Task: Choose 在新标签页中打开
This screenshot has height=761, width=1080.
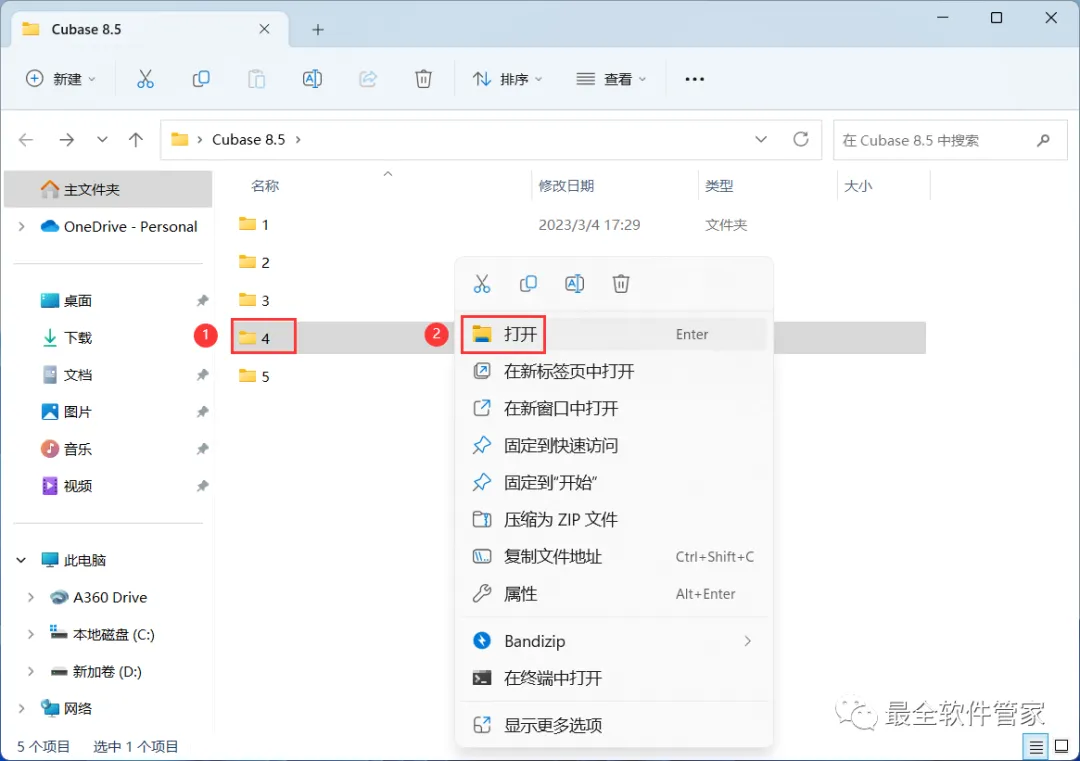Action: tap(613, 372)
